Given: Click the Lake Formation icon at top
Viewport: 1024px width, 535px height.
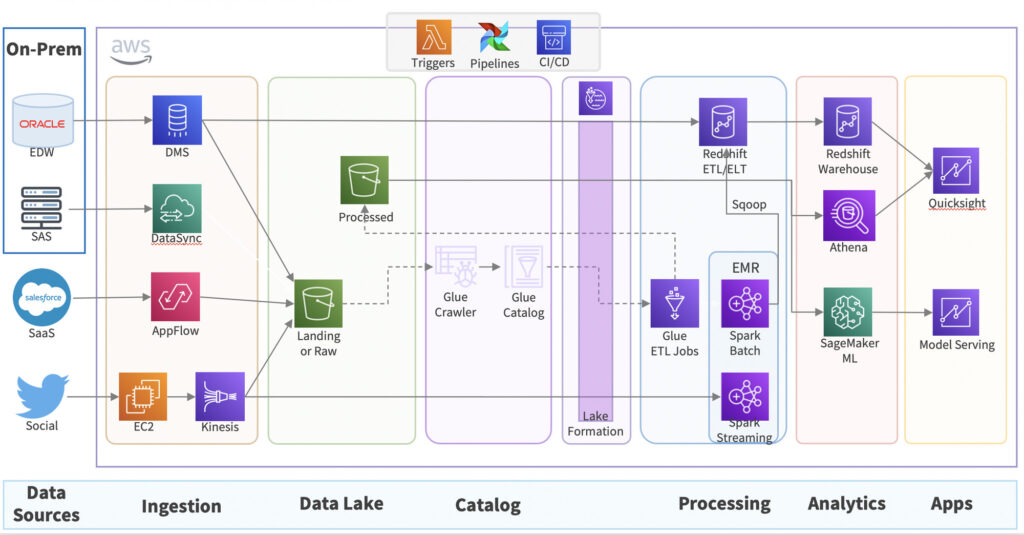Looking at the screenshot, I should (595, 99).
